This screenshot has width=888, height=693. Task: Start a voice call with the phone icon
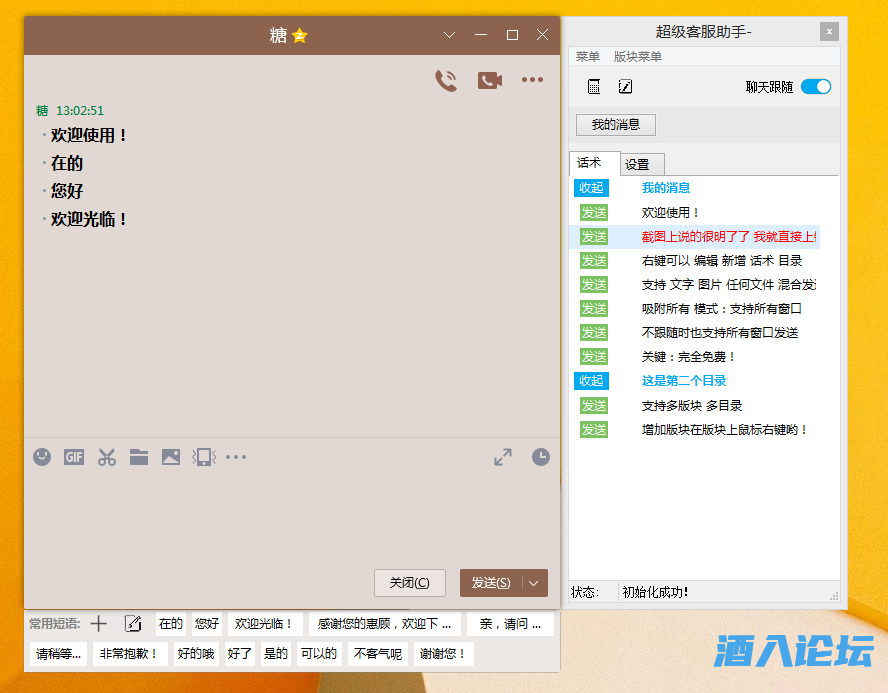click(x=446, y=81)
